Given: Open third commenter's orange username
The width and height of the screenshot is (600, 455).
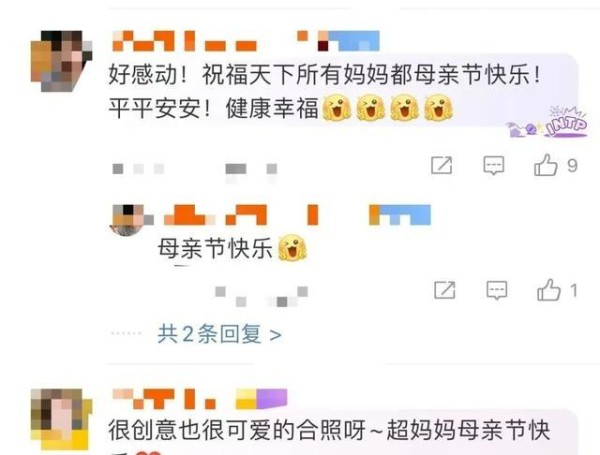Looking at the screenshot, I should click(x=165, y=399).
